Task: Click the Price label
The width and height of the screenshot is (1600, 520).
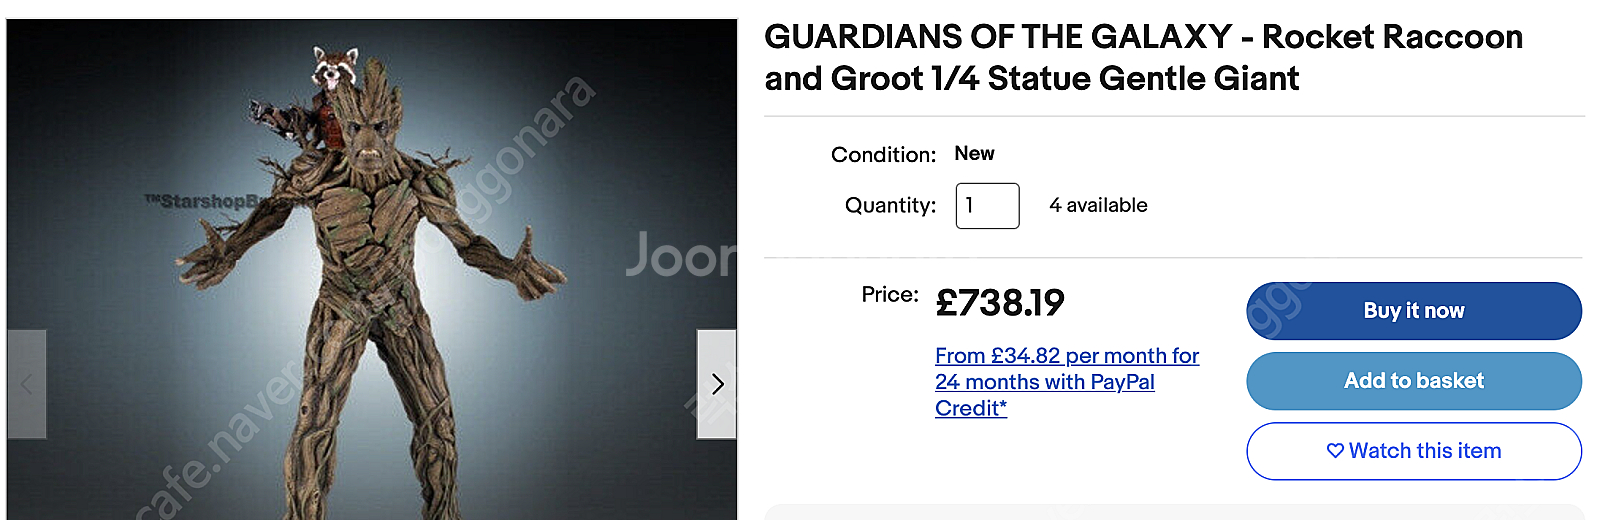Action: coord(890,295)
